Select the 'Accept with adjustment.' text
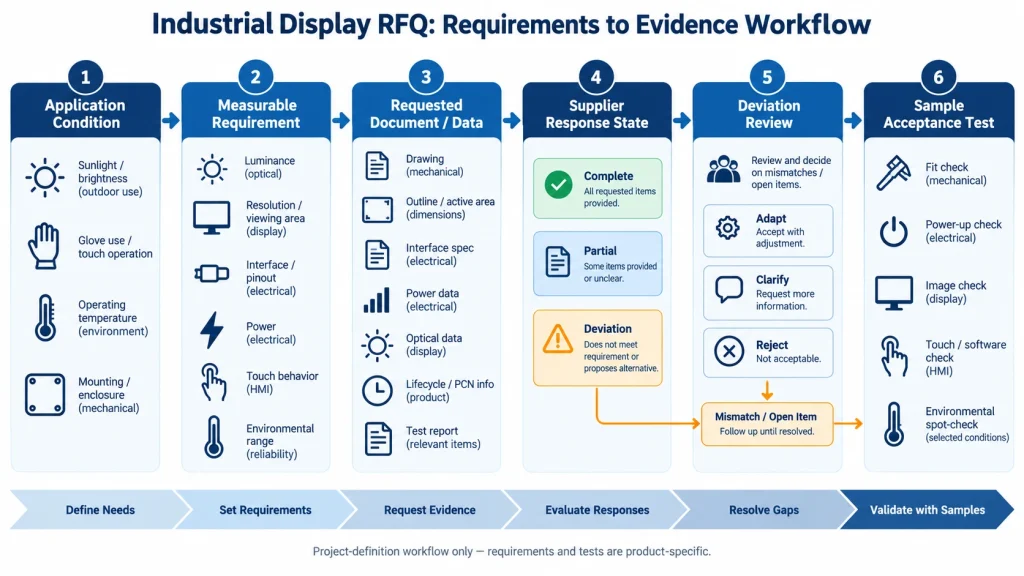Viewport: 1024px width, 576px height. click(x=780, y=238)
